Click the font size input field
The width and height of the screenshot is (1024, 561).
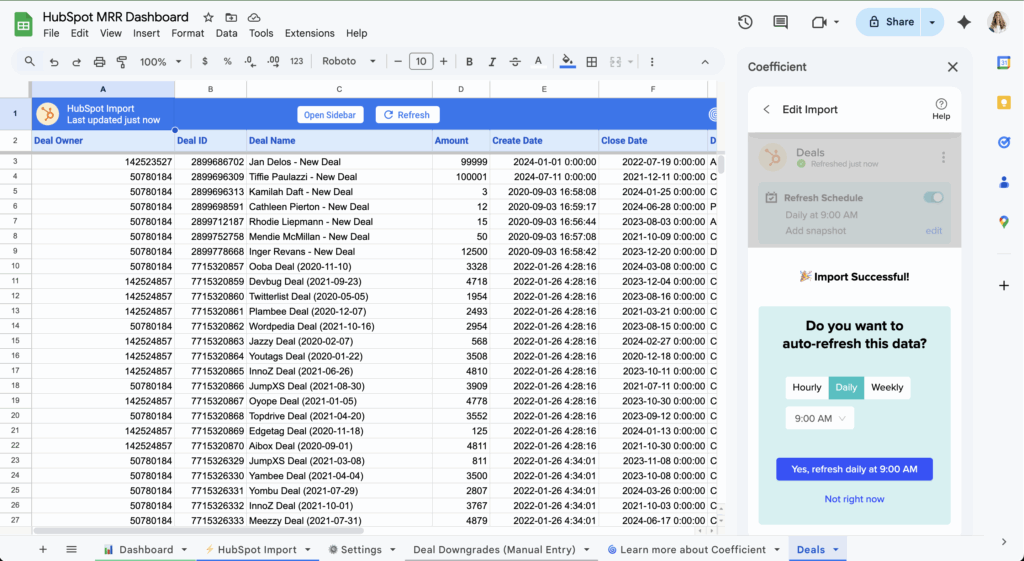click(421, 61)
